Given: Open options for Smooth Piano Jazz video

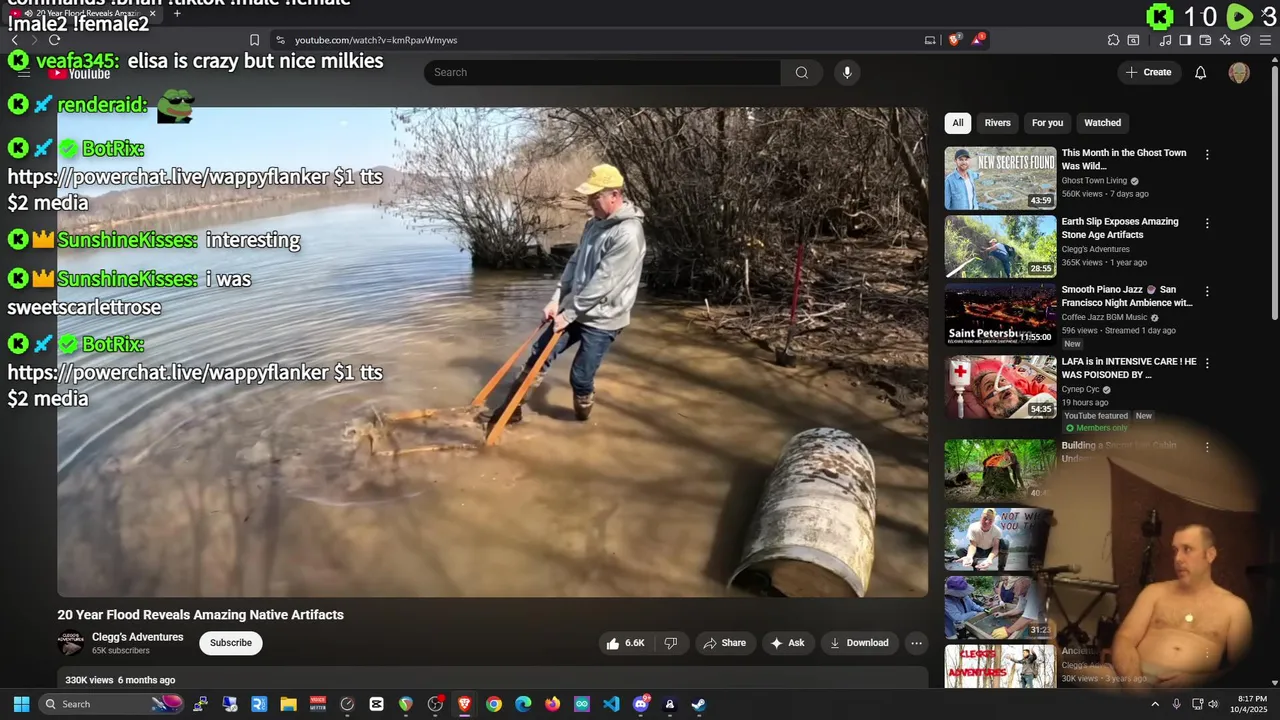Looking at the screenshot, I should [1207, 291].
